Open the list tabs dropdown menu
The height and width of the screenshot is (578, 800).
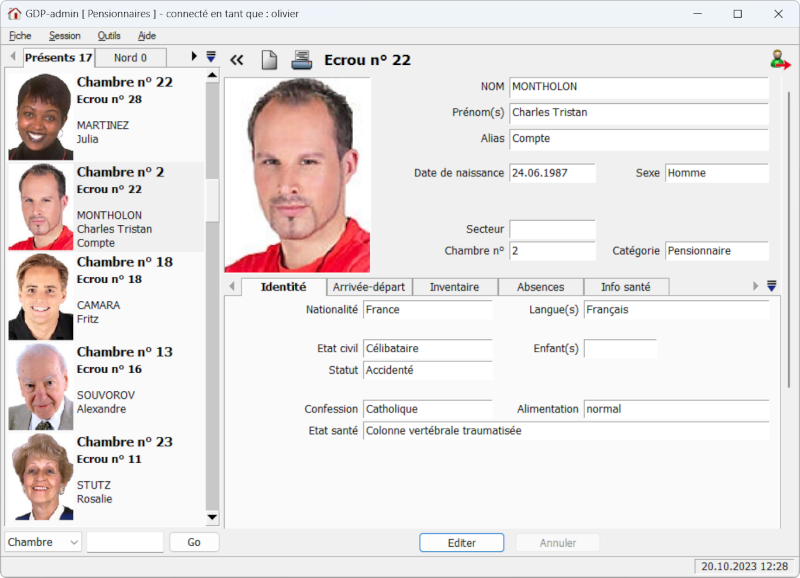211,57
